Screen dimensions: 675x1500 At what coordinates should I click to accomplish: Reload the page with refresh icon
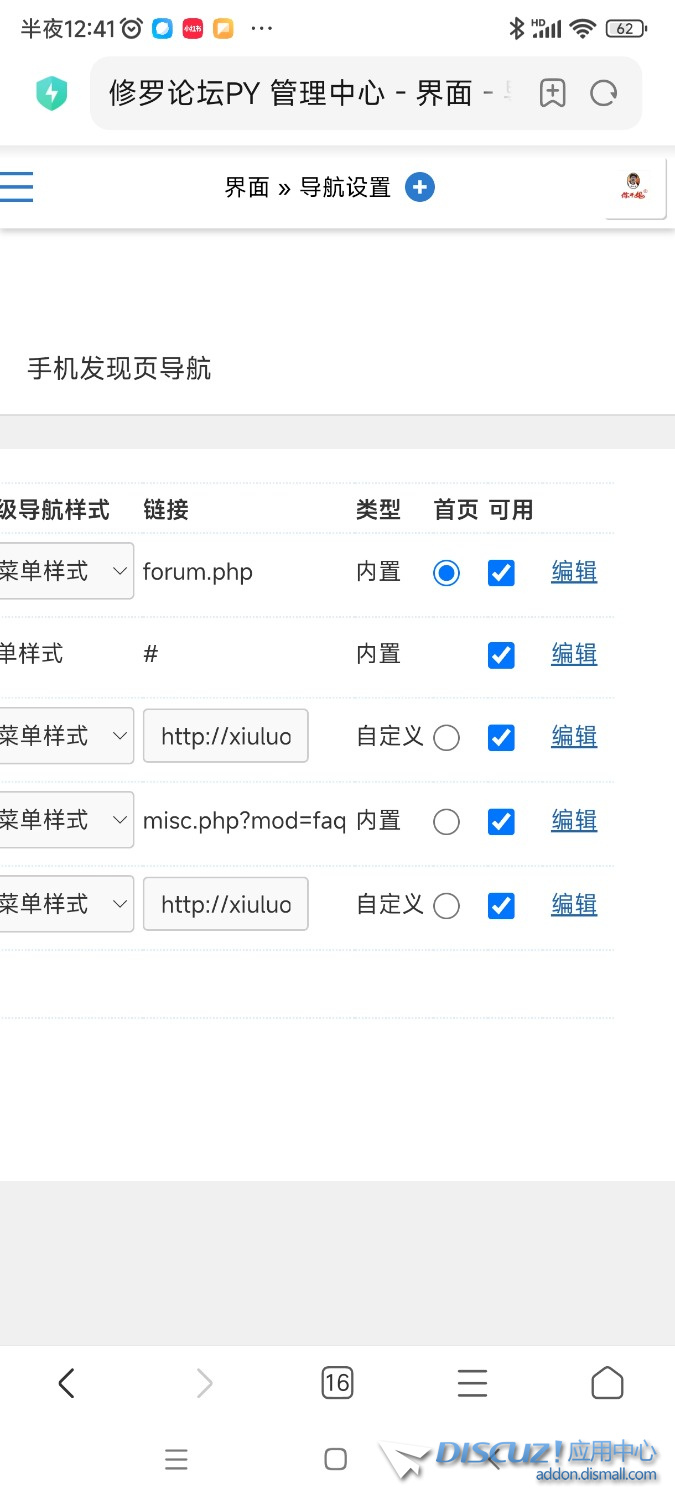603,93
